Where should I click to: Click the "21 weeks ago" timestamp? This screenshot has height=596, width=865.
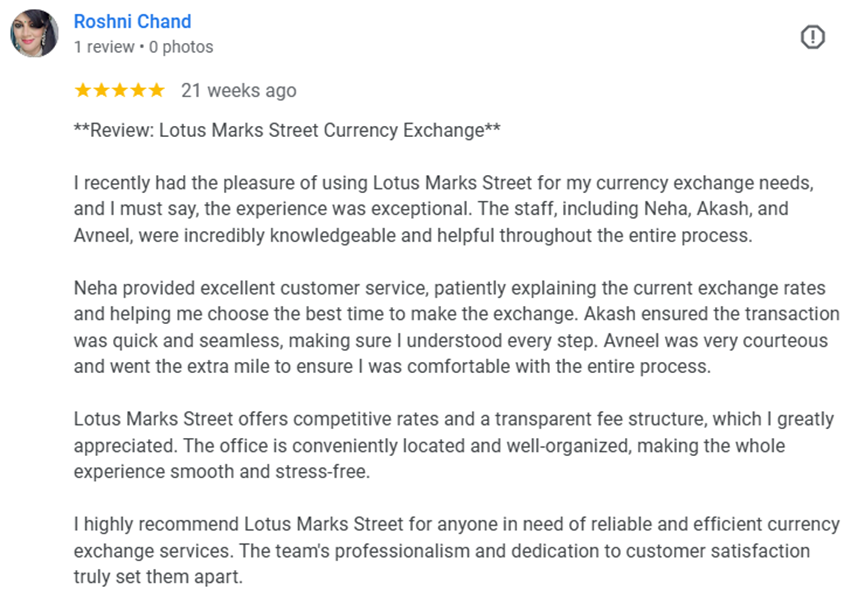239,91
